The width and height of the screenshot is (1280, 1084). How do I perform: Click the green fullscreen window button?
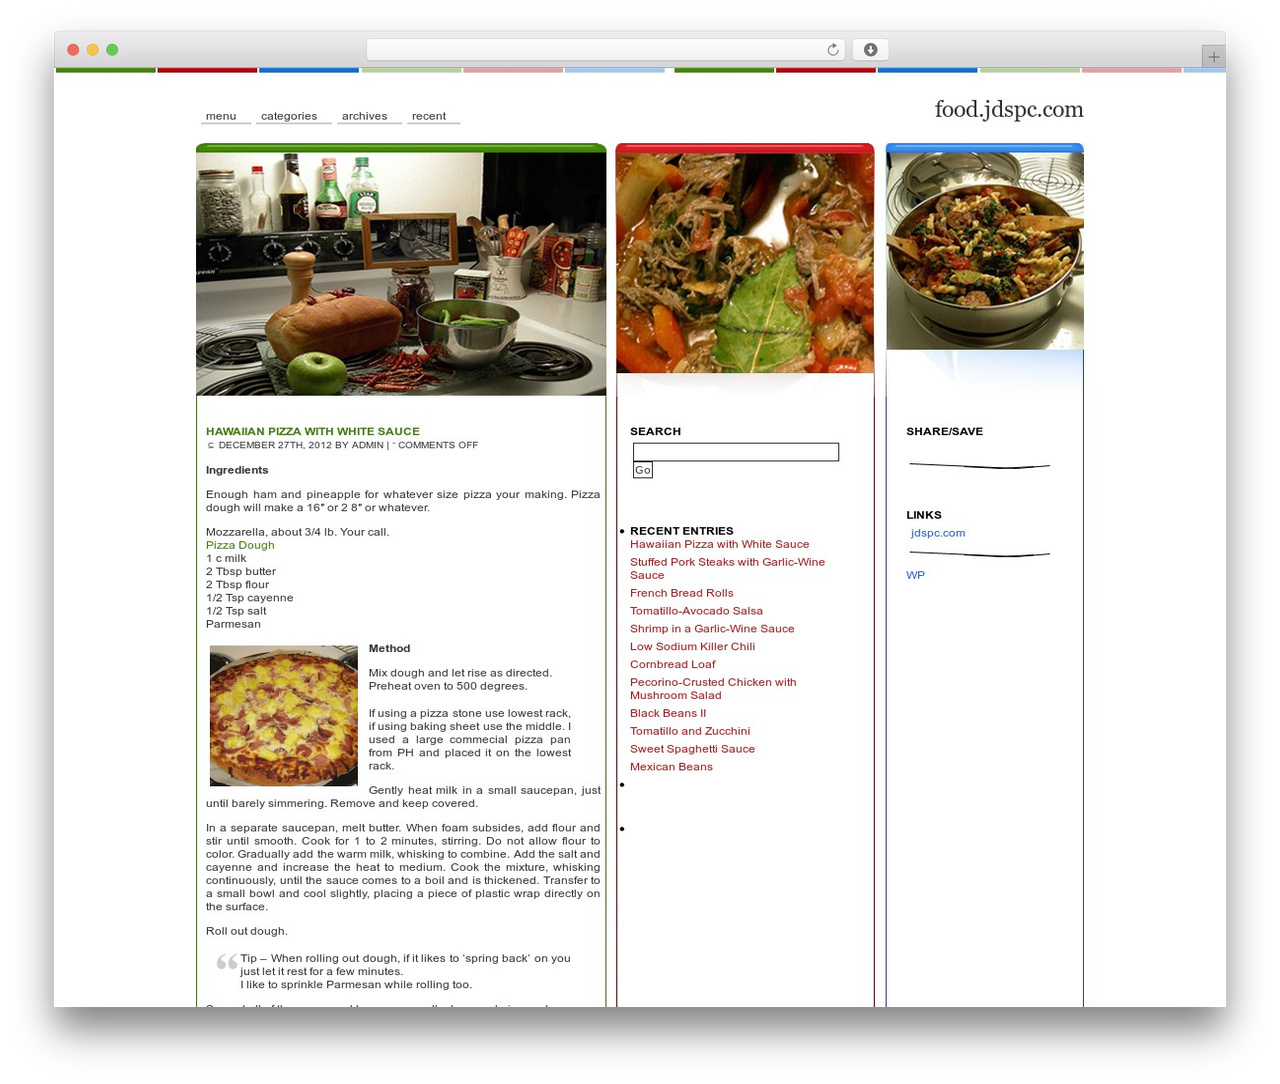click(112, 50)
